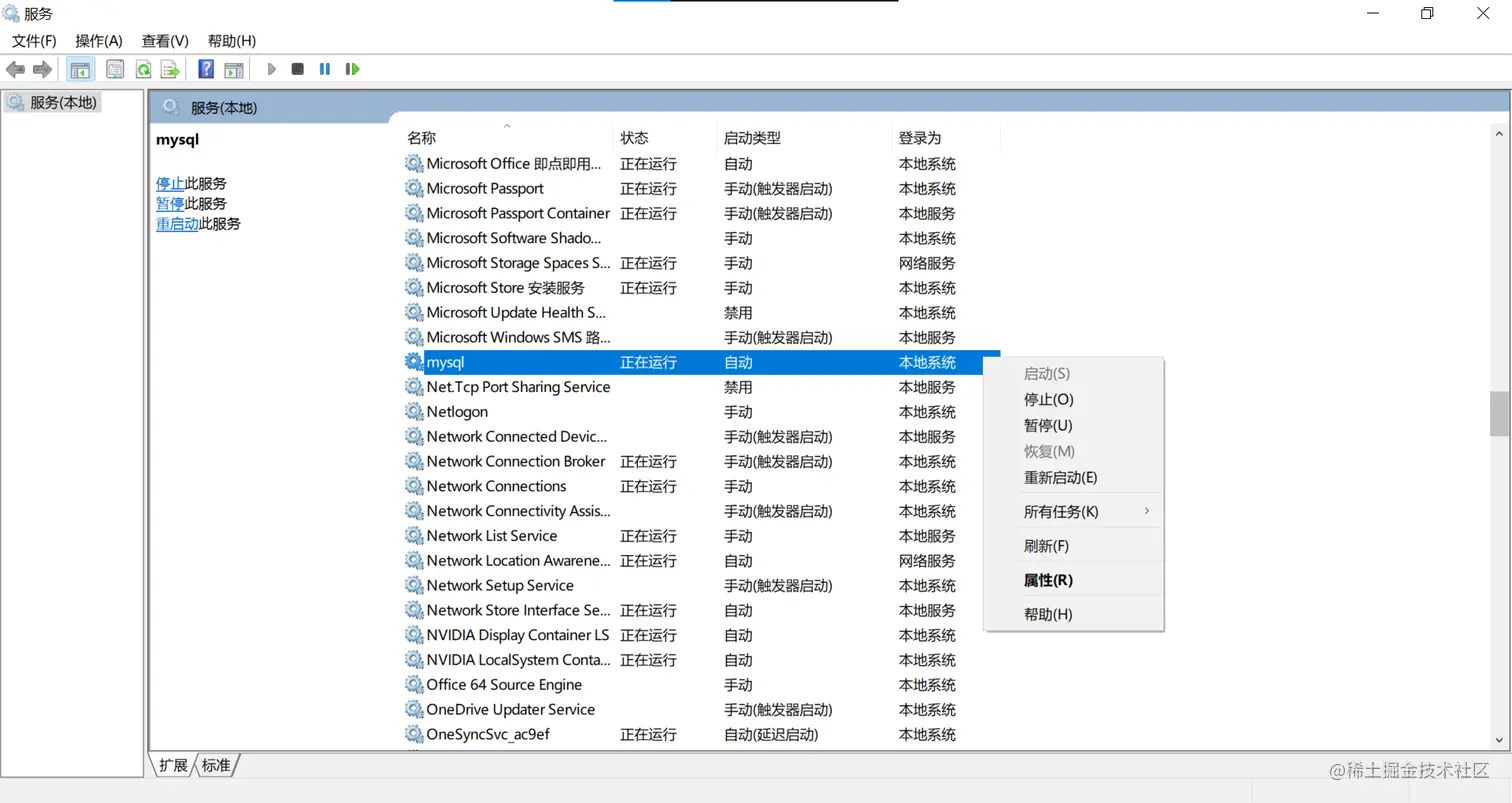
Task: Open 属性(R) from the context menu
Action: (x=1074, y=580)
